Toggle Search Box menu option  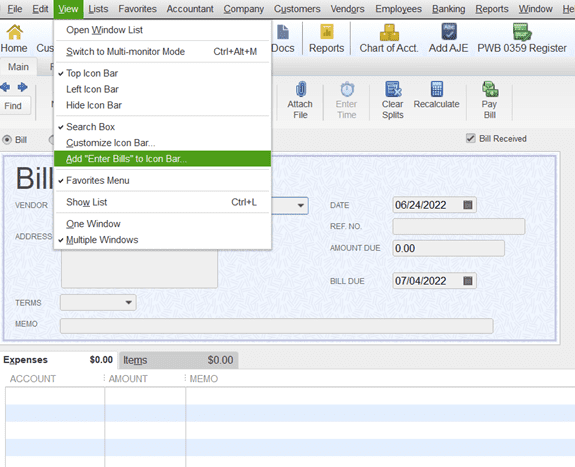[x=162, y=127]
